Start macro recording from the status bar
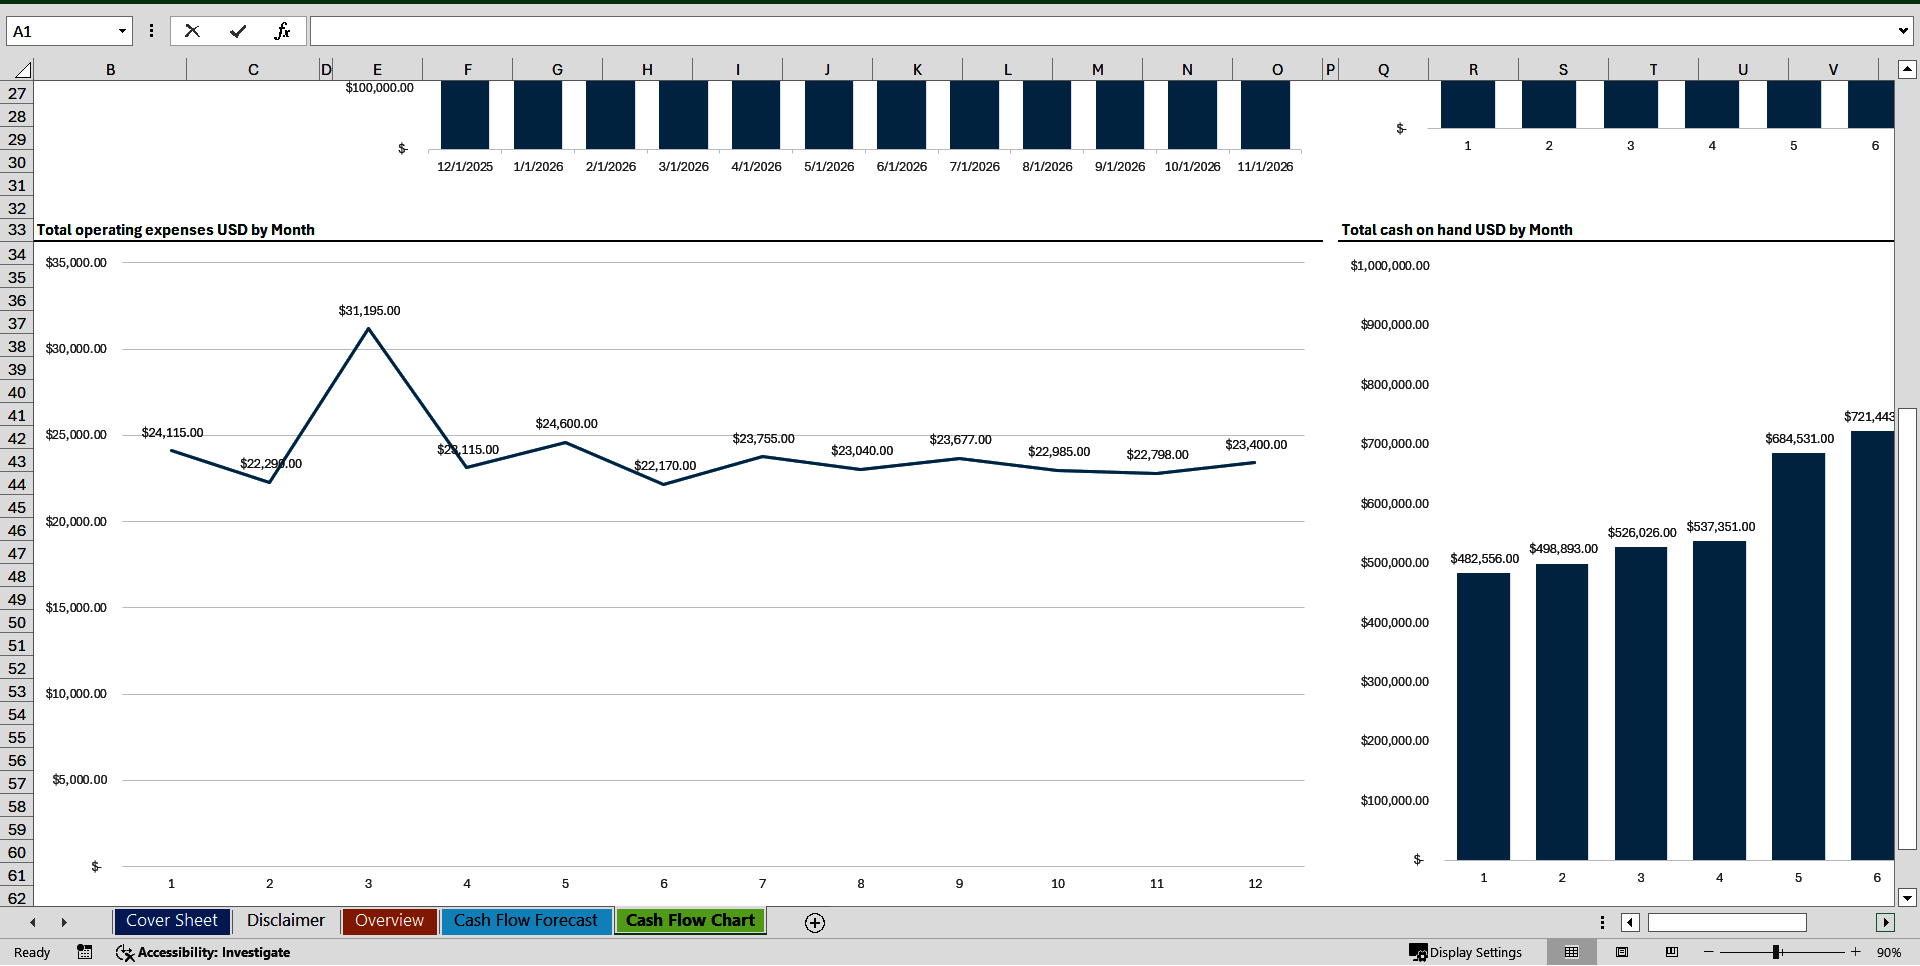Image resolution: width=1920 pixels, height=966 pixels. coord(85,952)
